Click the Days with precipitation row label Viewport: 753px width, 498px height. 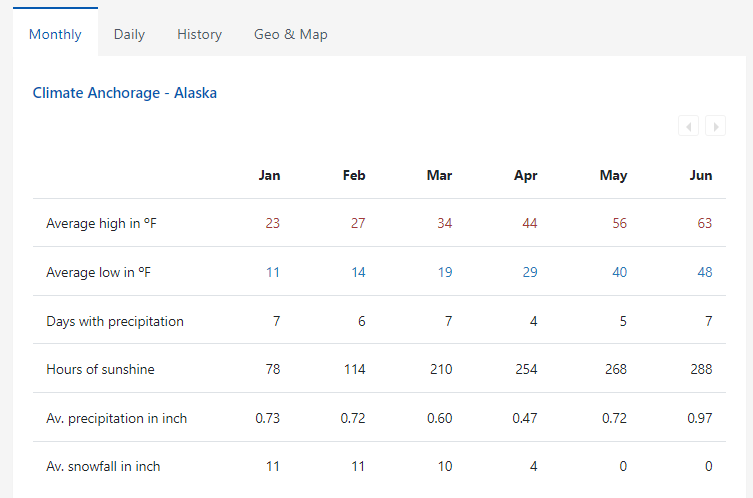[x=115, y=321]
